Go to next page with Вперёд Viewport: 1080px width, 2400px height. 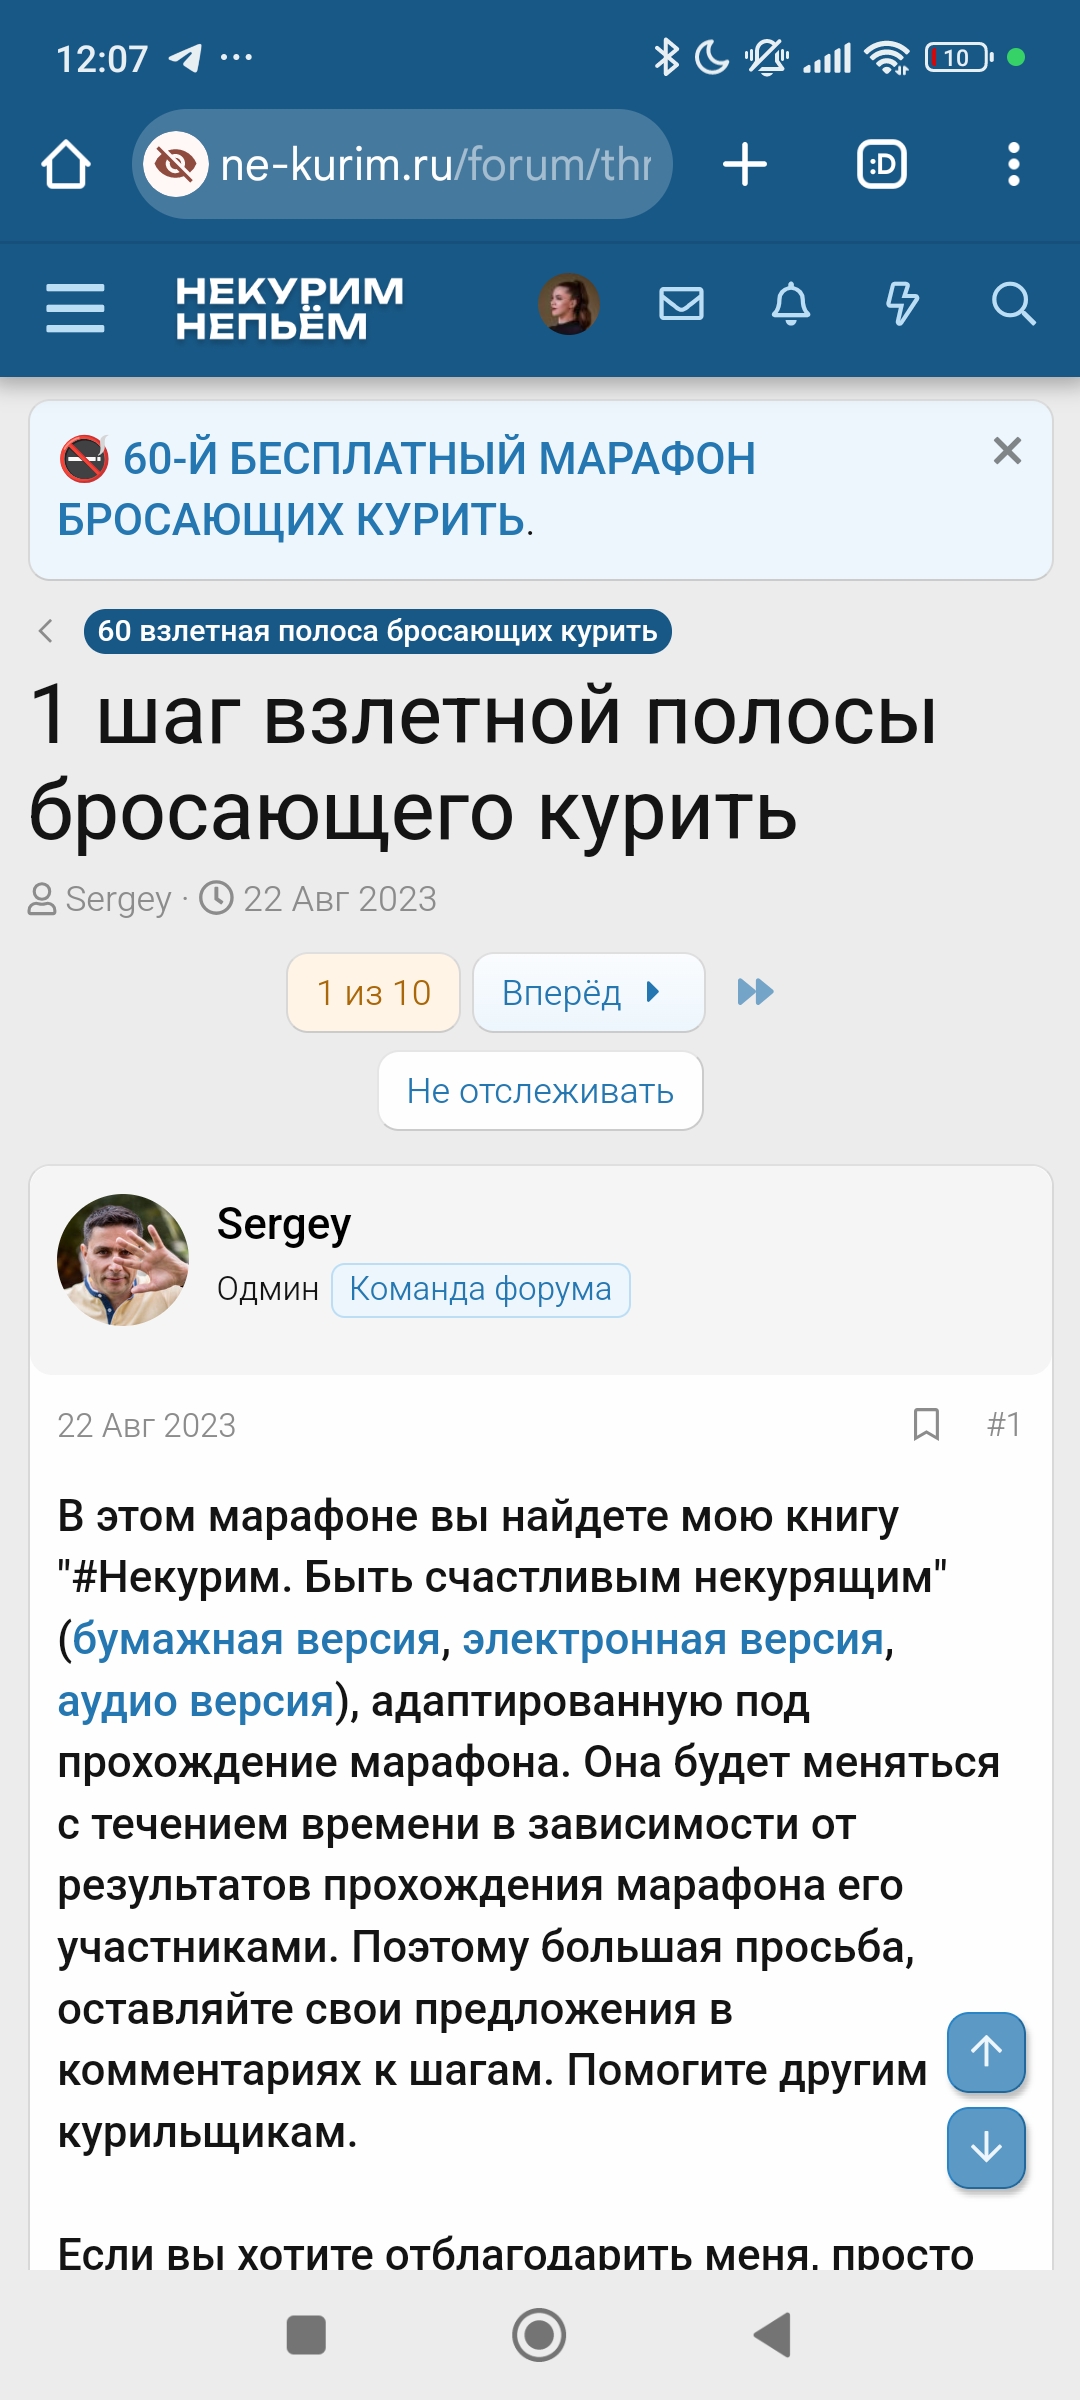coord(588,993)
